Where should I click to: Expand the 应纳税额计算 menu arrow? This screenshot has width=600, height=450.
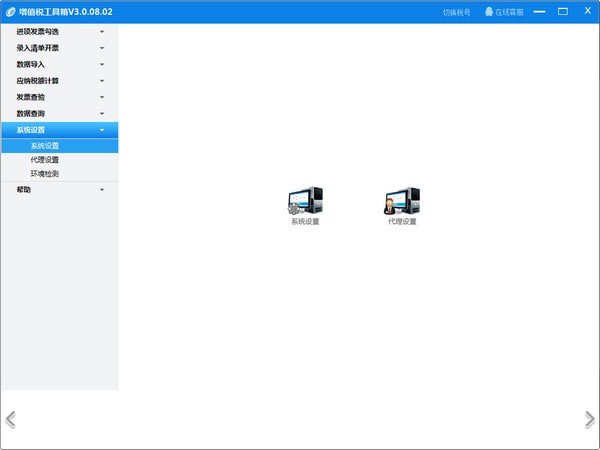[102, 81]
